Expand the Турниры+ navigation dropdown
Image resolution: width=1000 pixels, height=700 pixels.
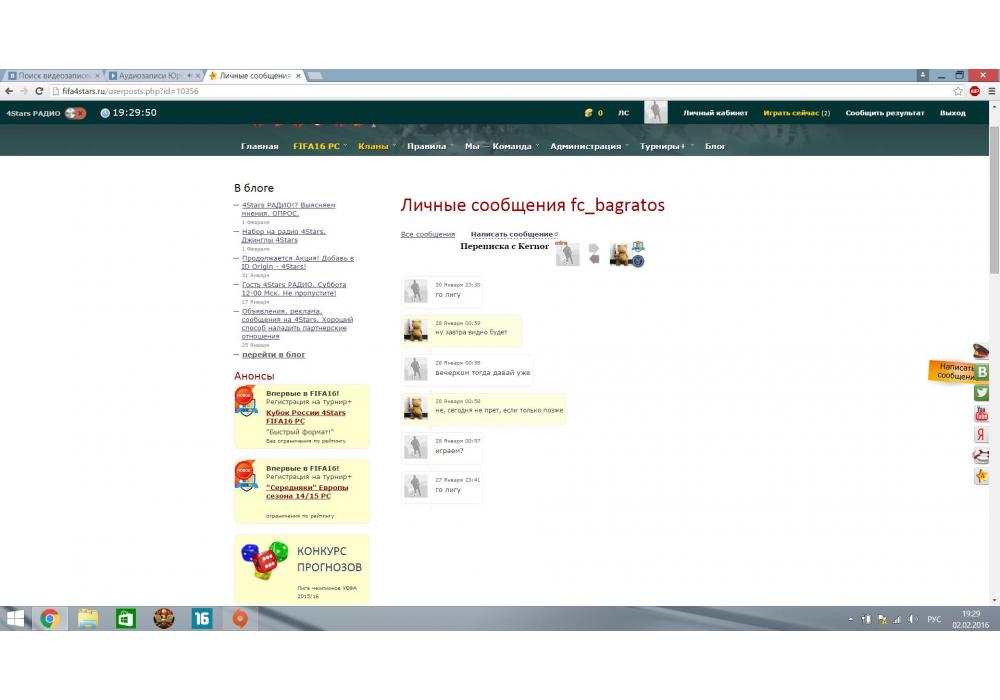pos(667,147)
